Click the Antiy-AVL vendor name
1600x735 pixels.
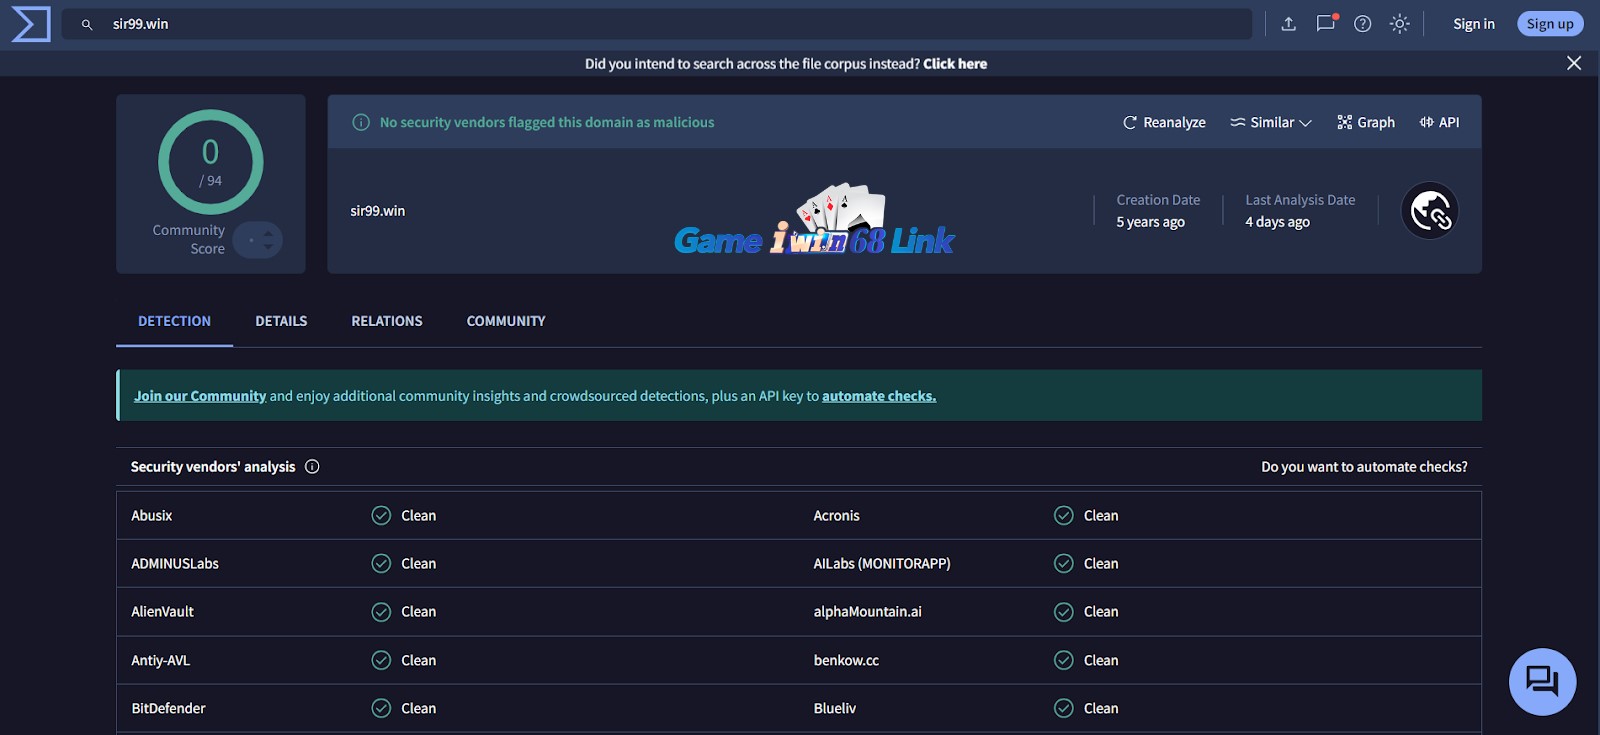(160, 661)
